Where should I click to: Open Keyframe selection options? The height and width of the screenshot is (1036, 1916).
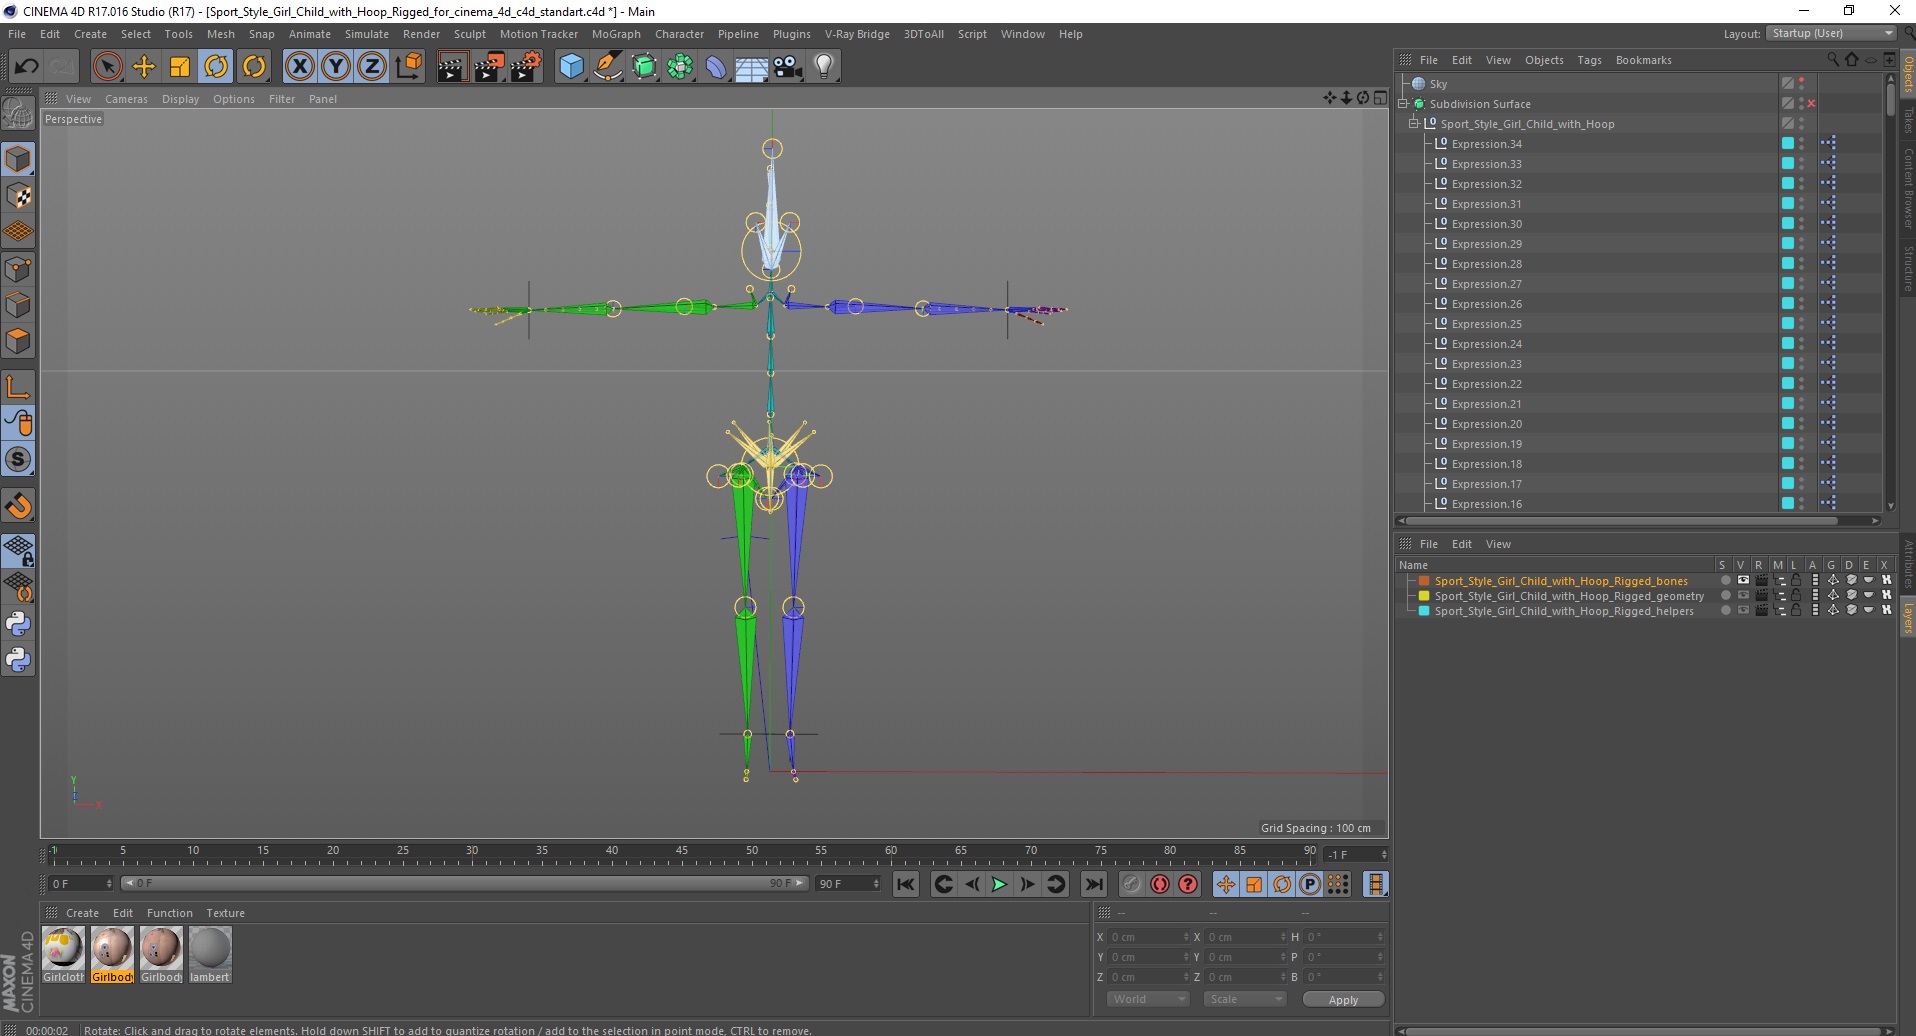pyautogui.click(x=1188, y=884)
